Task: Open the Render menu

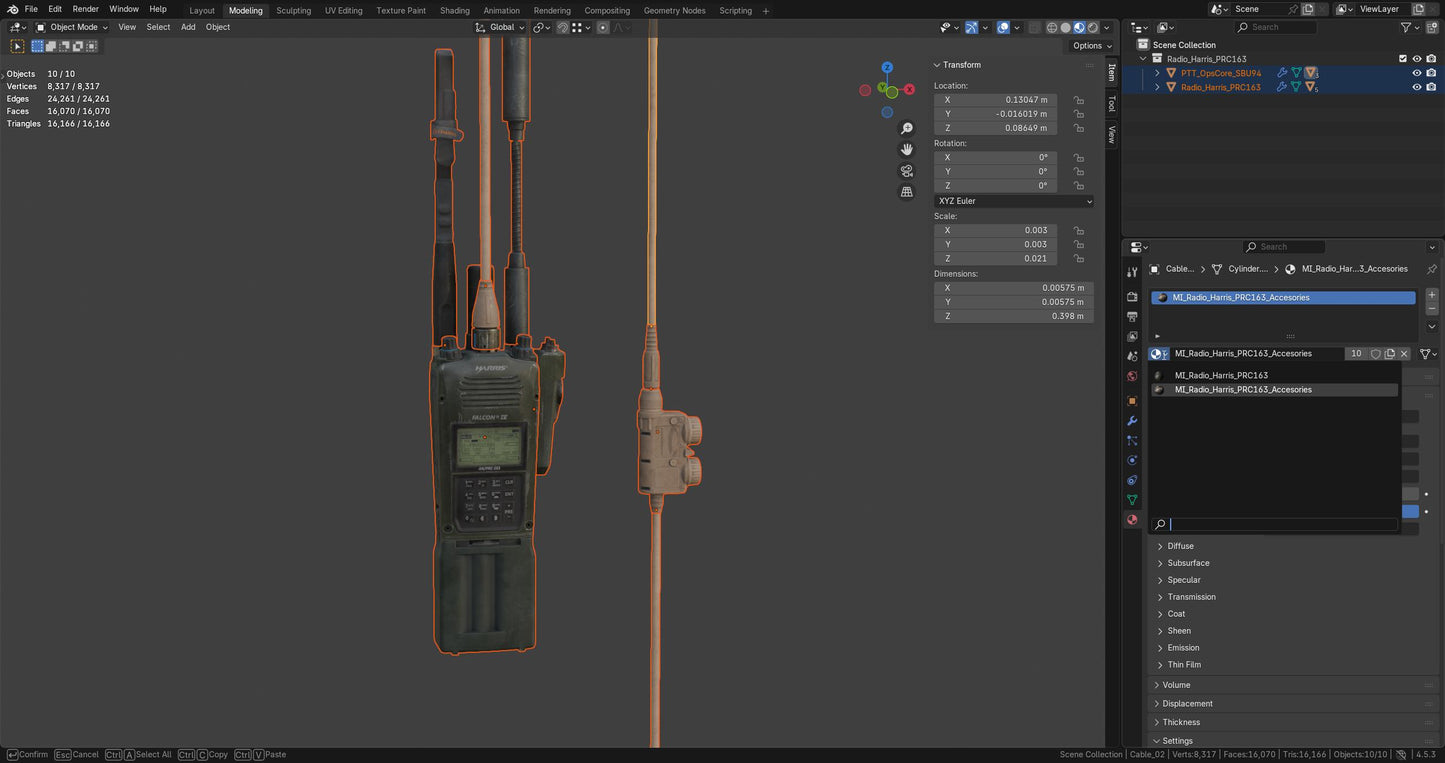Action: click(86, 9)
